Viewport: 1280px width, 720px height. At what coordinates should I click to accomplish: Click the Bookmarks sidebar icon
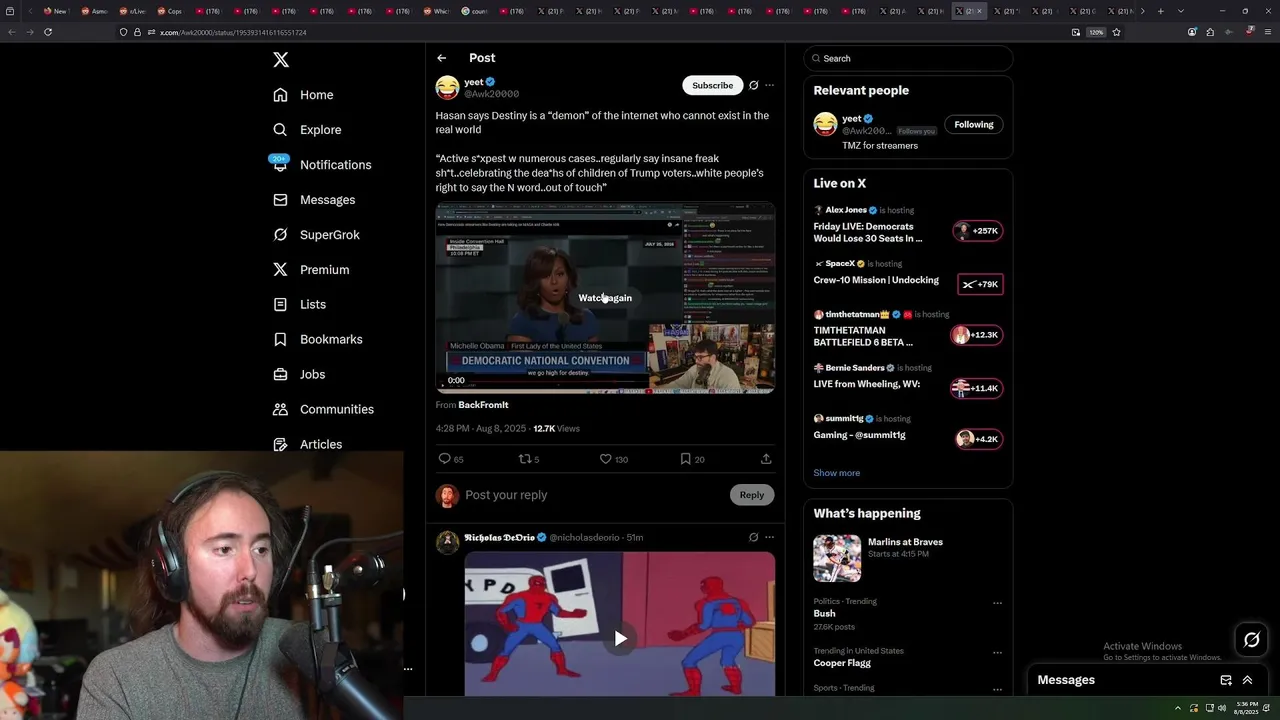(x=280, y=339)
